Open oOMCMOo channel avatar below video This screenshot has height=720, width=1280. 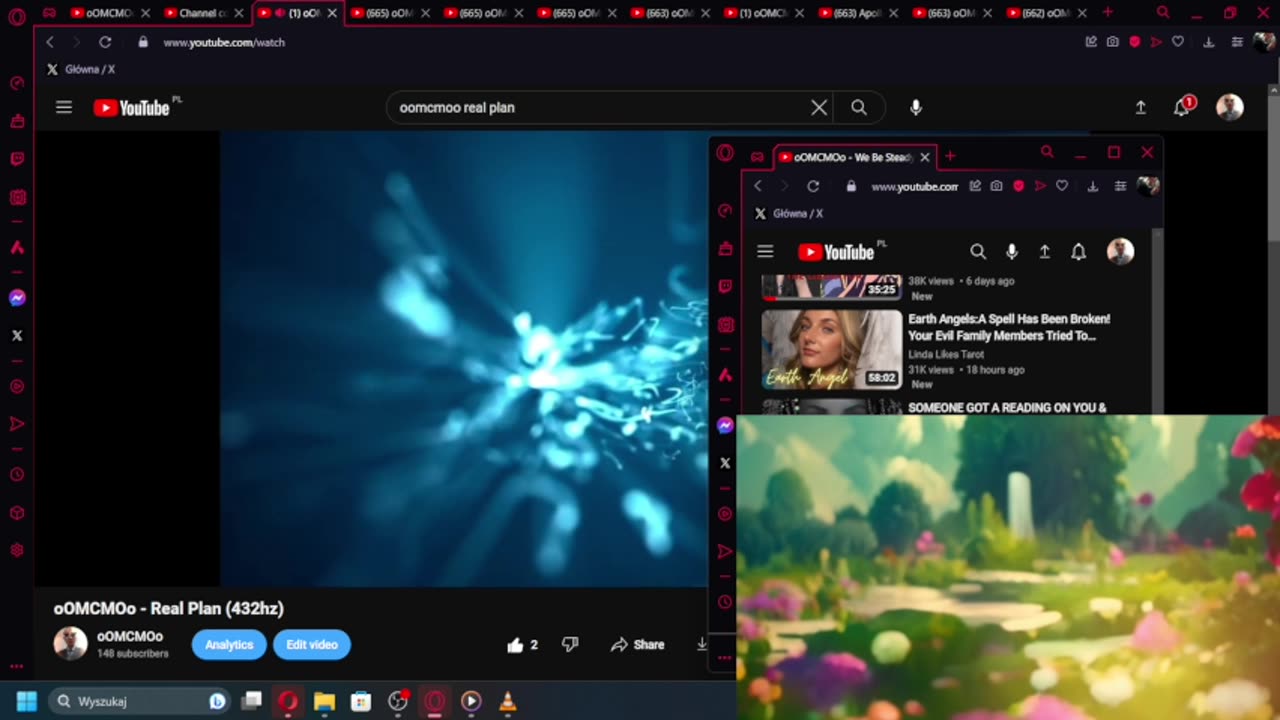tap(70, 643)
